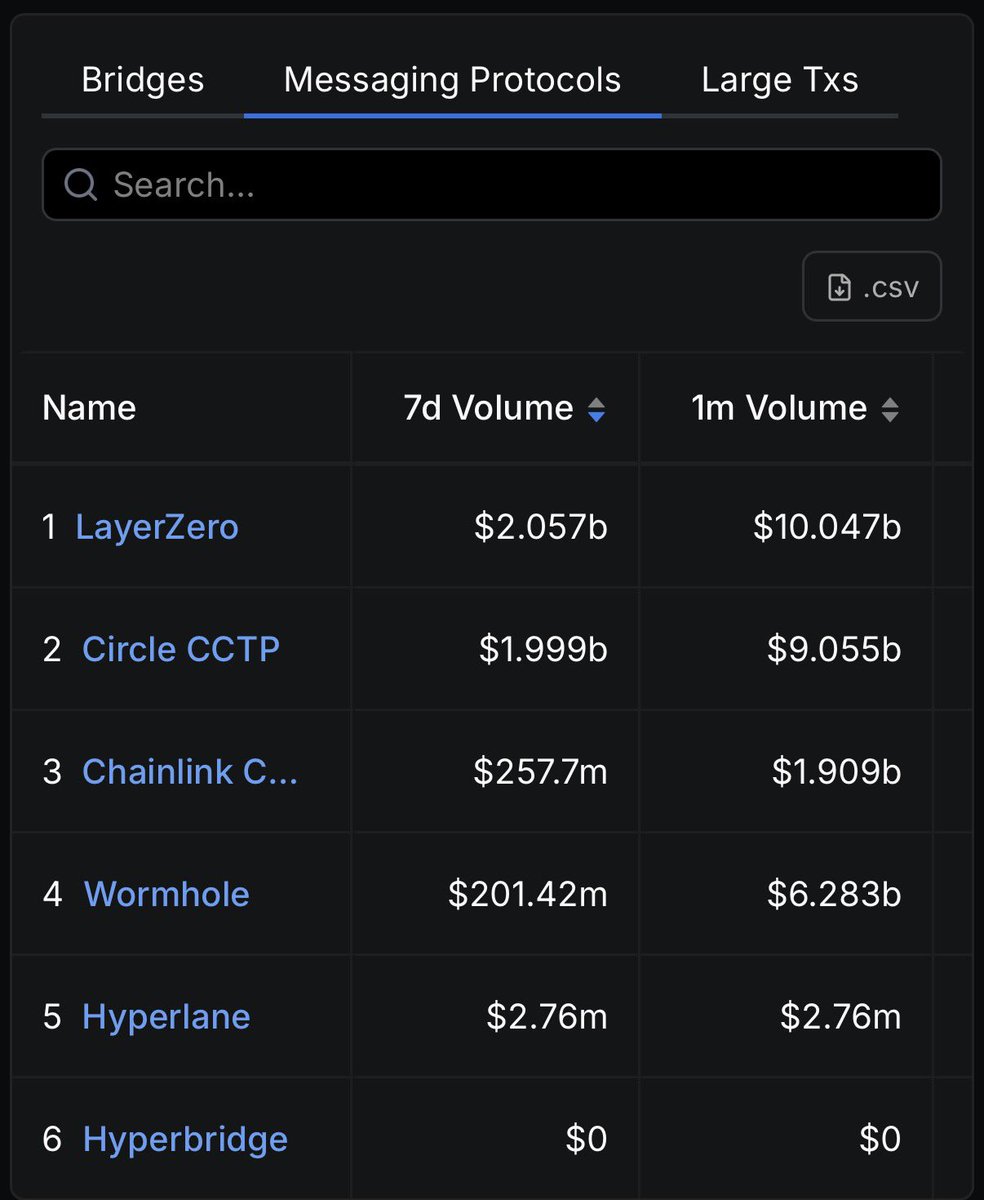Select the Messaging Protocols tab

pyautogui.click(x=452, y=80)
